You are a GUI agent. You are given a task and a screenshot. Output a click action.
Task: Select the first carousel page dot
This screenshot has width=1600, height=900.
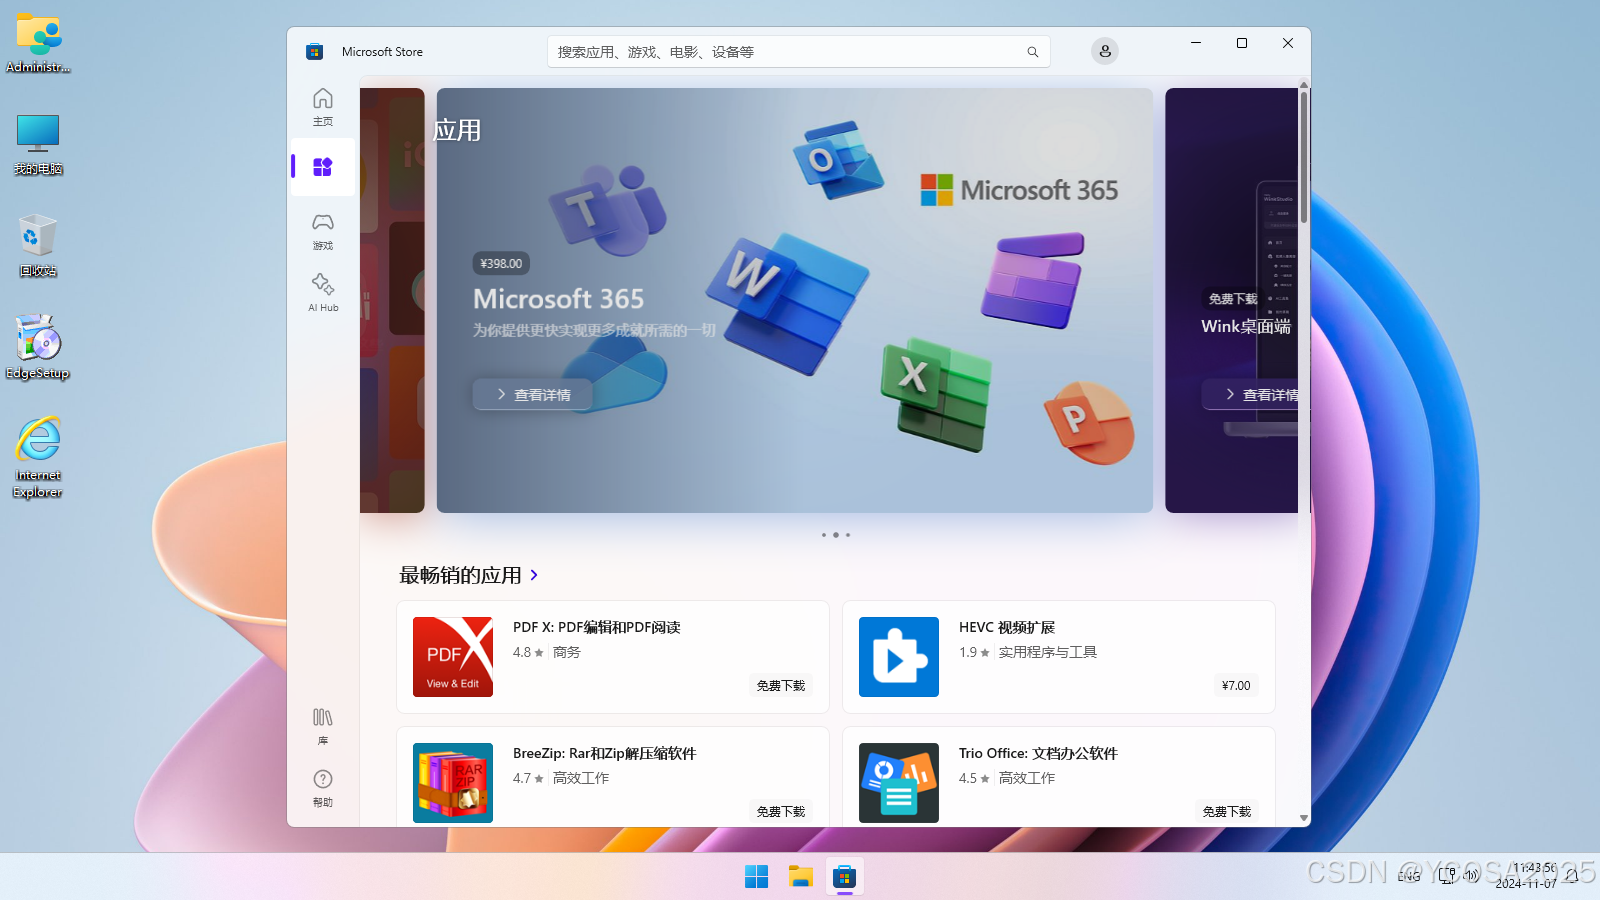pos(824,535)
